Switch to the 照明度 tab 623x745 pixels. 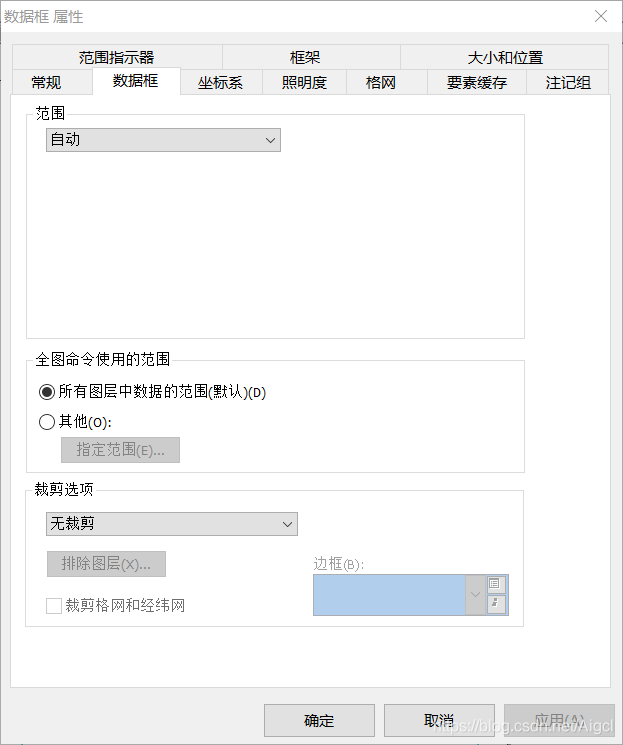click(x=304, y=83)
